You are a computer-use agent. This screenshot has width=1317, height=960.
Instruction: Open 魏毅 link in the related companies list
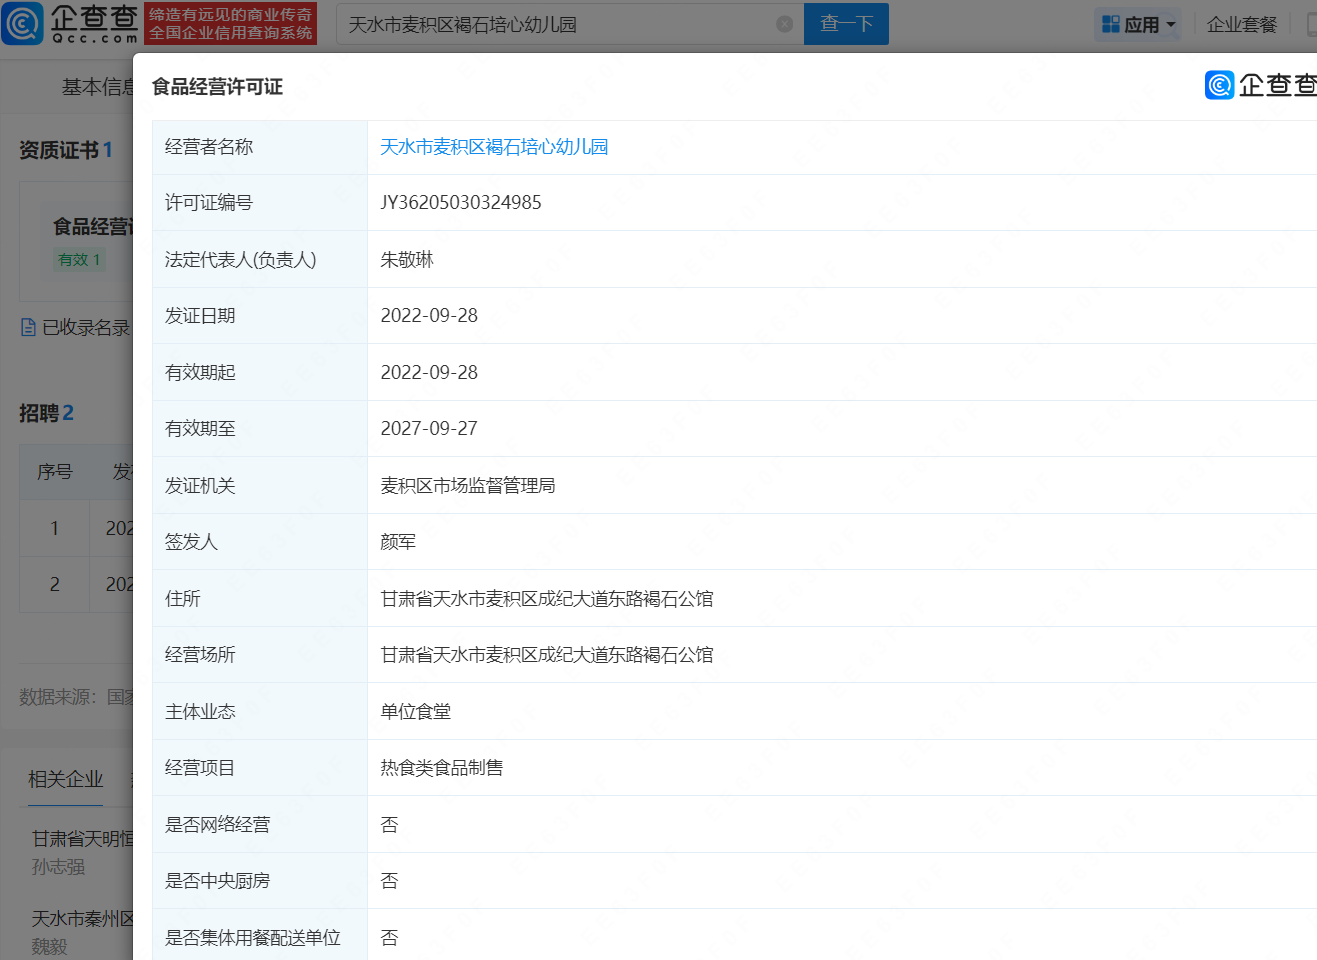[49, 946]
